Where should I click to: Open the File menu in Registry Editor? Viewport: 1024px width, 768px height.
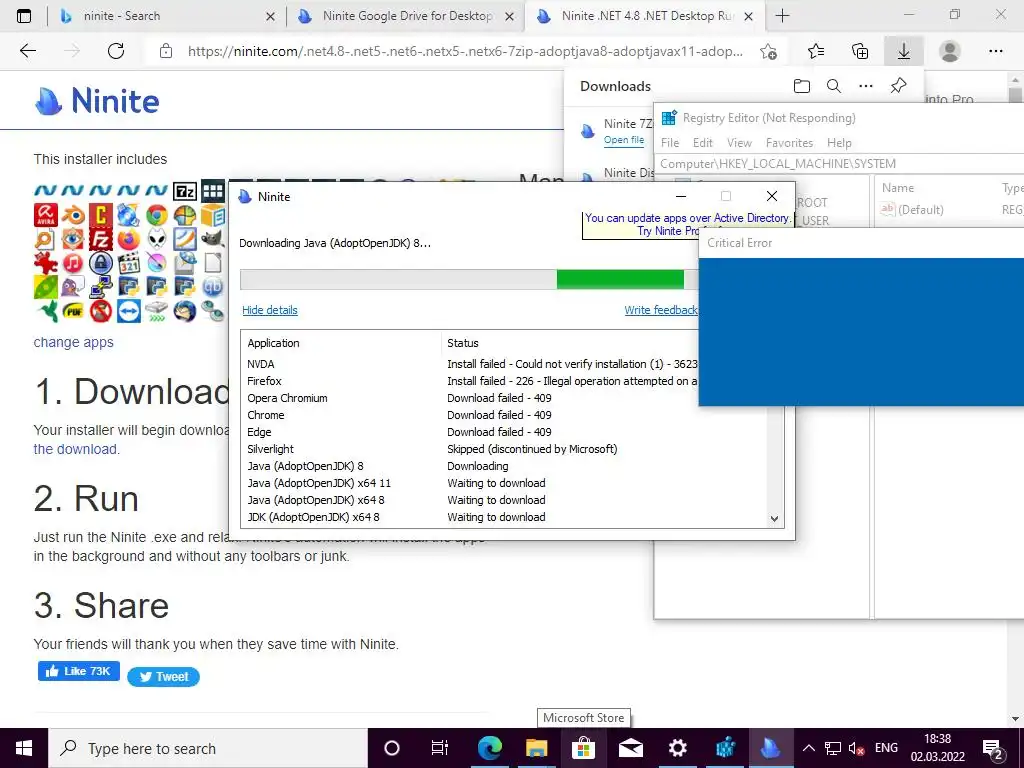pyautogui.click(x=670, y=142)
